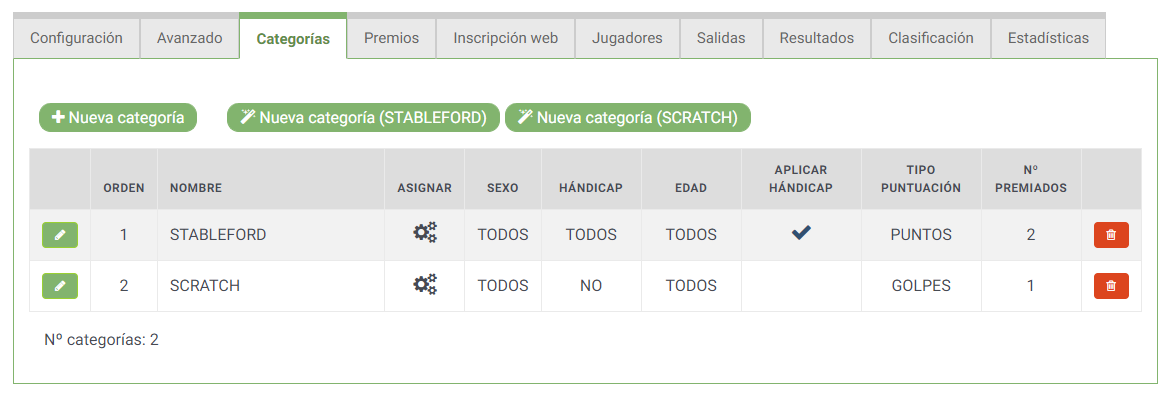Select the Jugadores tab

tap(627, 38)
